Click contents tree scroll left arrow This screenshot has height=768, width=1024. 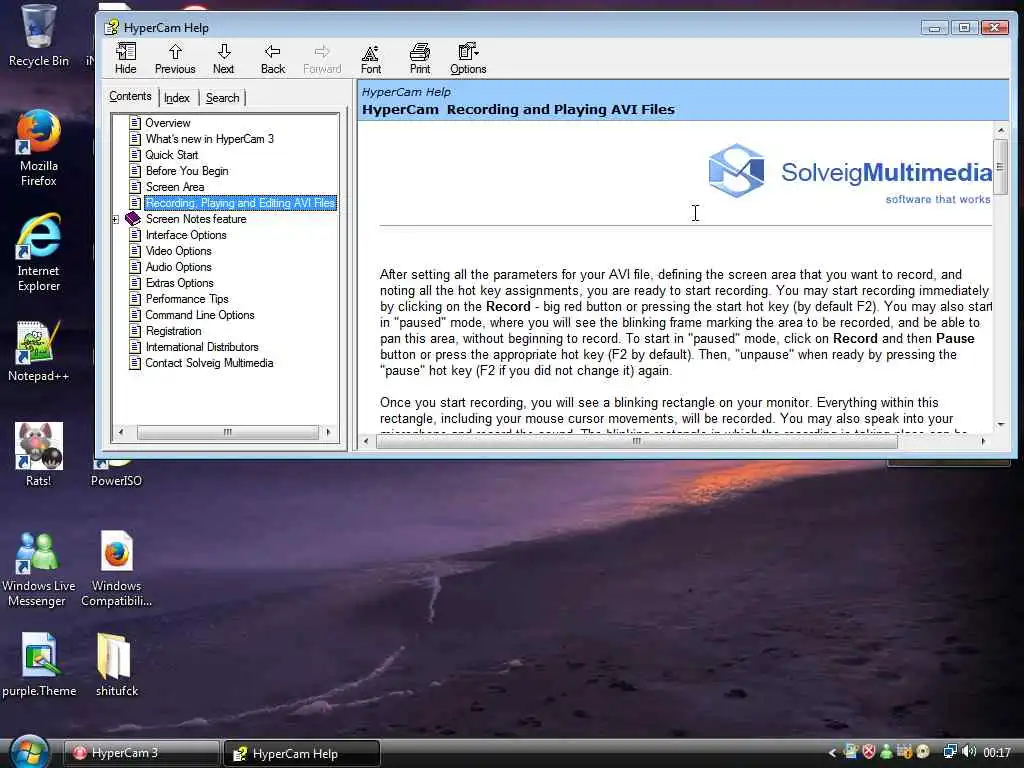[120, 432]
